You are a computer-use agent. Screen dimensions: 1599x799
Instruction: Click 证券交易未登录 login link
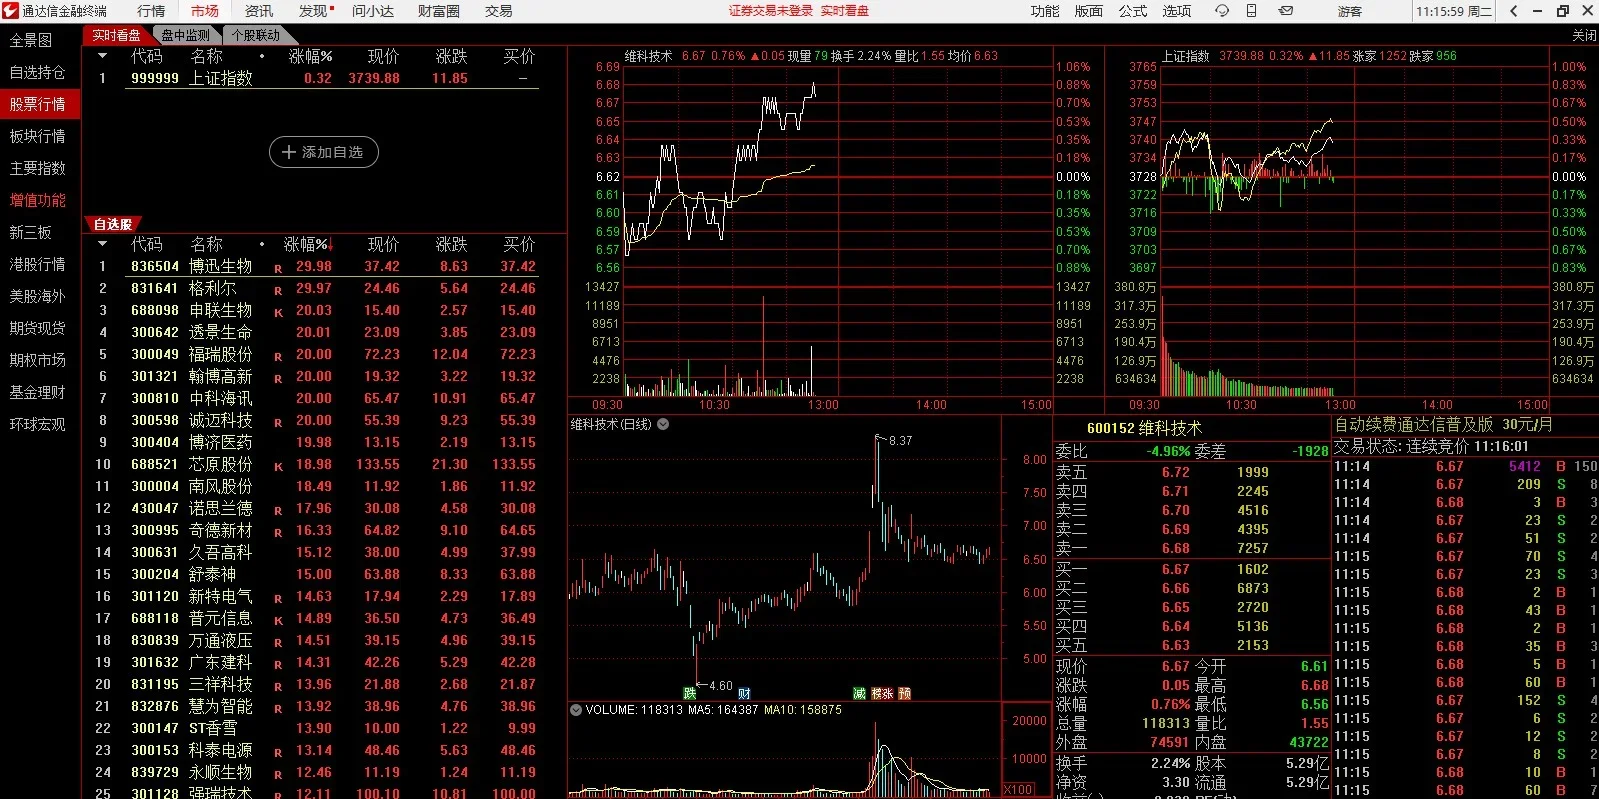770,11
